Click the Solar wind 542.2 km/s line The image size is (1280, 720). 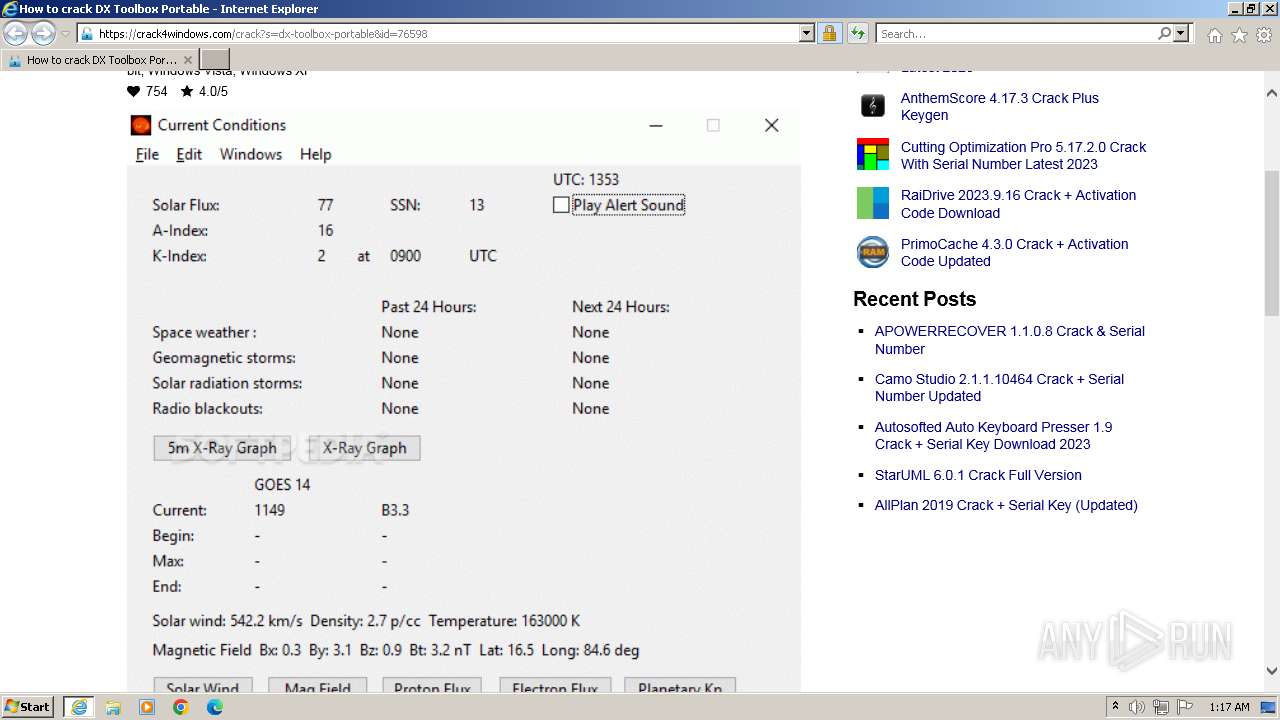tap(366, 621)
